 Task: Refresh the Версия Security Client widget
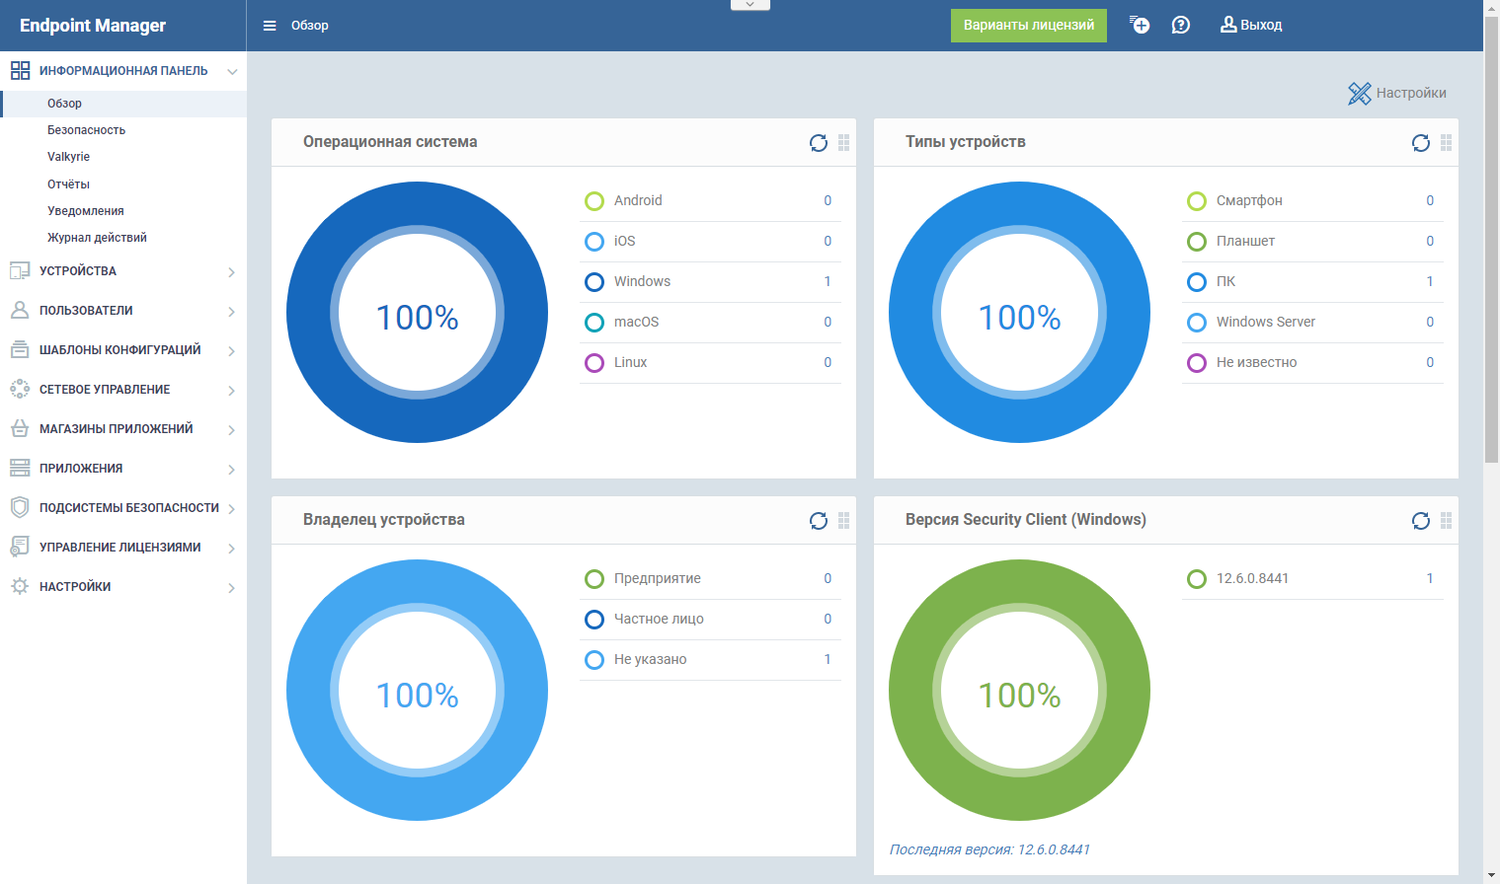[x=1420, y=521]
